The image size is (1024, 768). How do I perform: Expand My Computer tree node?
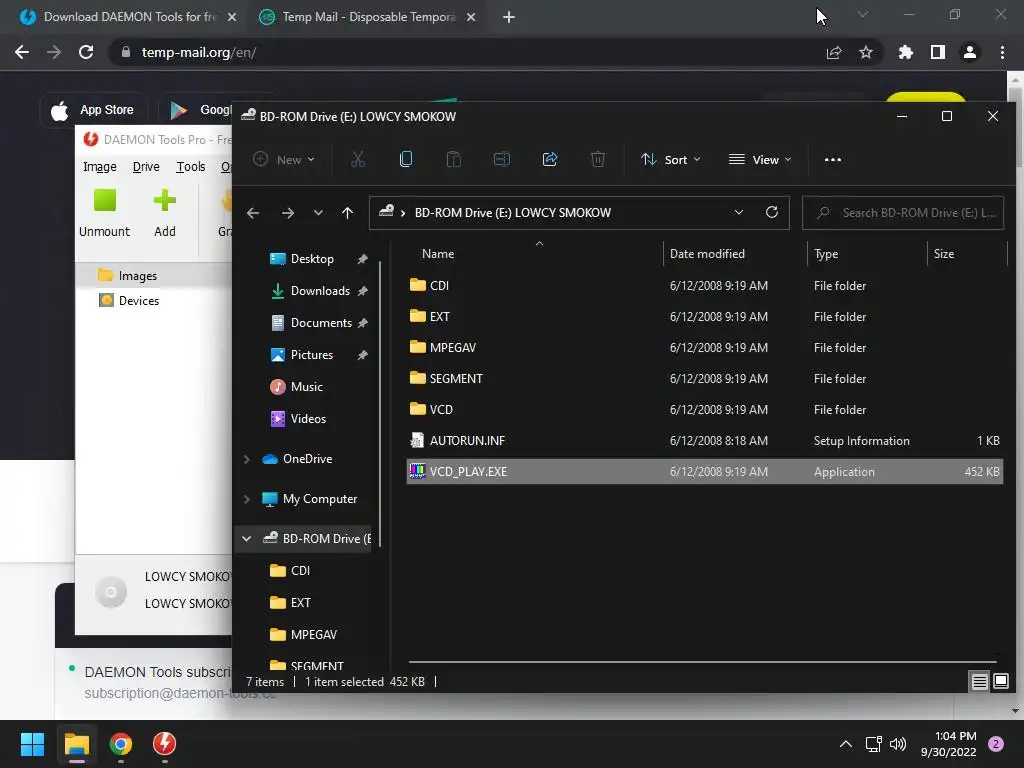[246, 499]
